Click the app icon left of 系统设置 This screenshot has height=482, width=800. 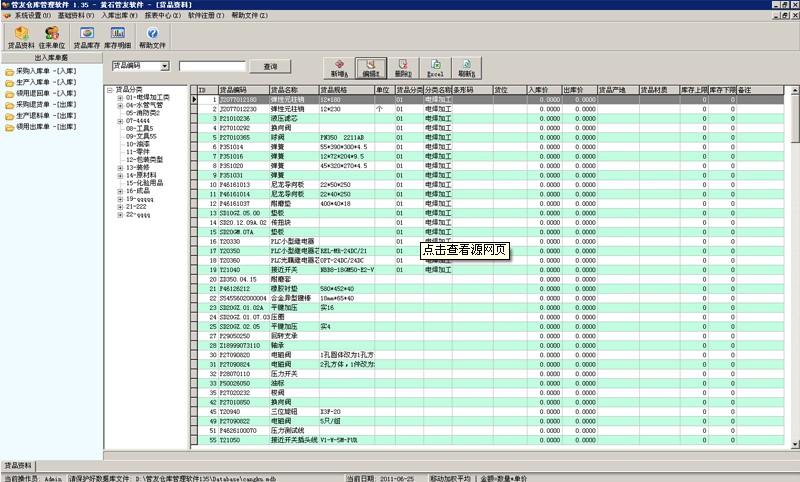click(7, 15)
